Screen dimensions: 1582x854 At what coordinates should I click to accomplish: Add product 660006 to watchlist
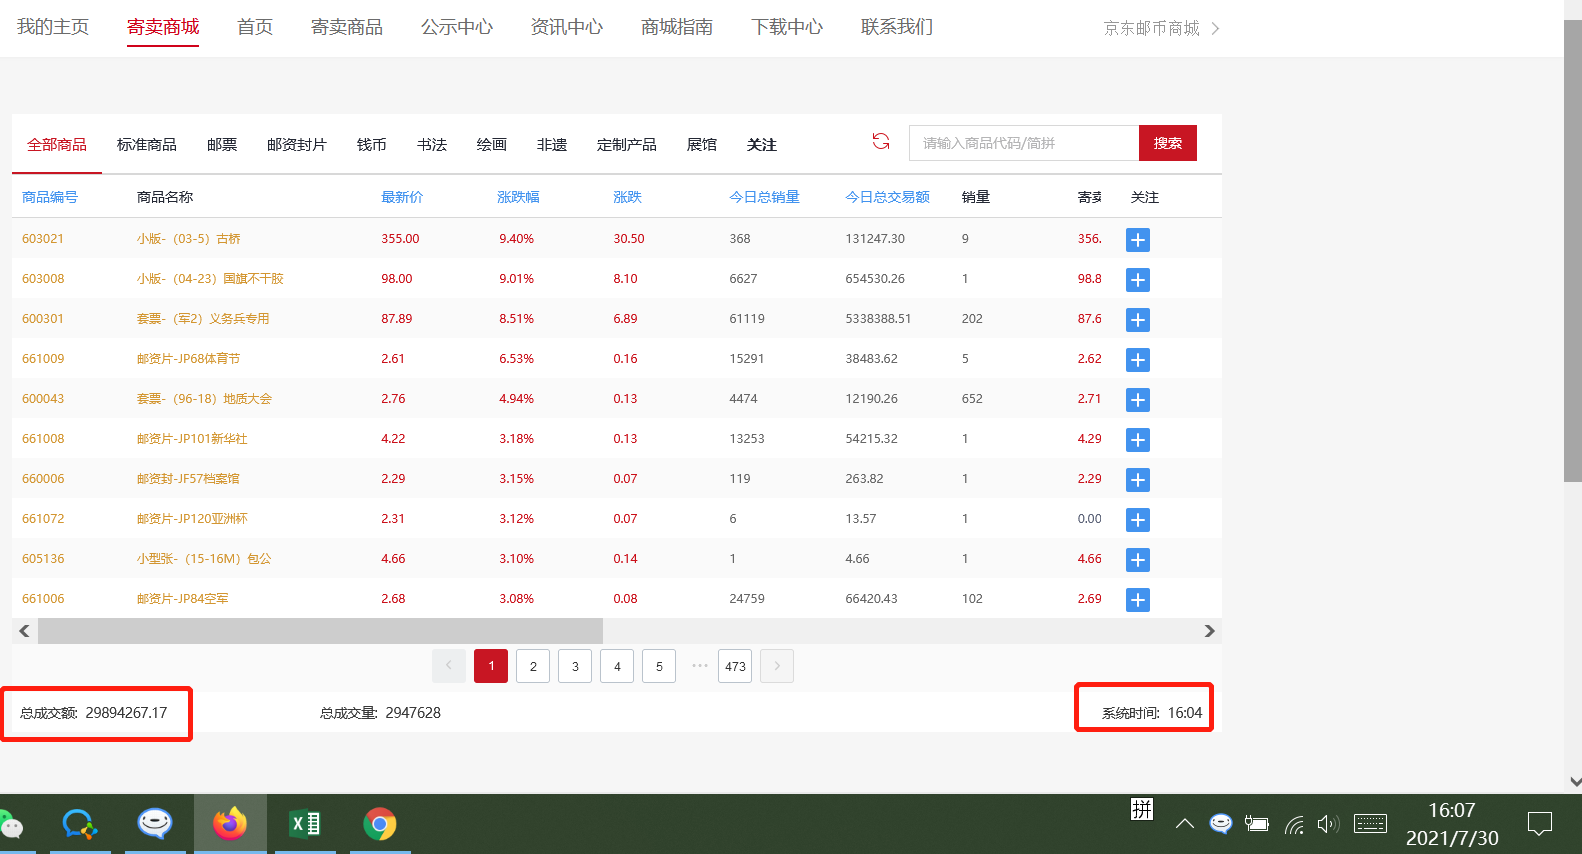point(1138,480)
